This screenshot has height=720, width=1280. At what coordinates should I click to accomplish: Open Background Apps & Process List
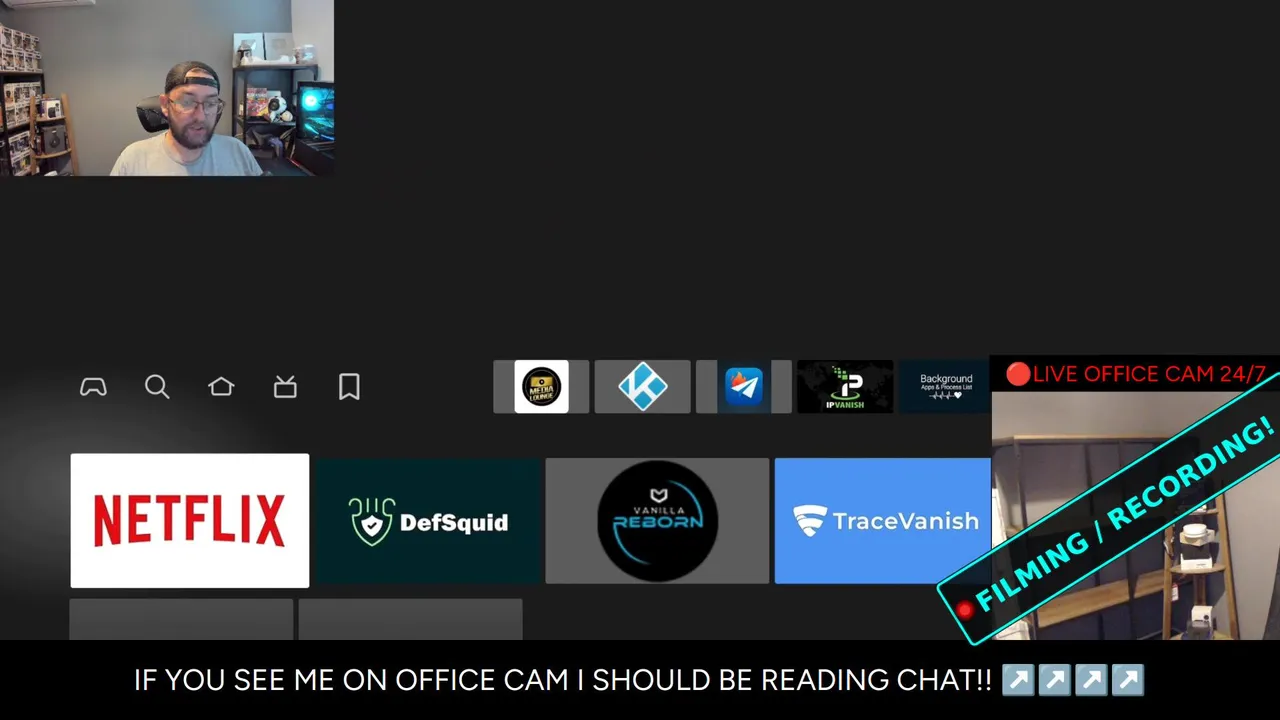coord(944,387)
